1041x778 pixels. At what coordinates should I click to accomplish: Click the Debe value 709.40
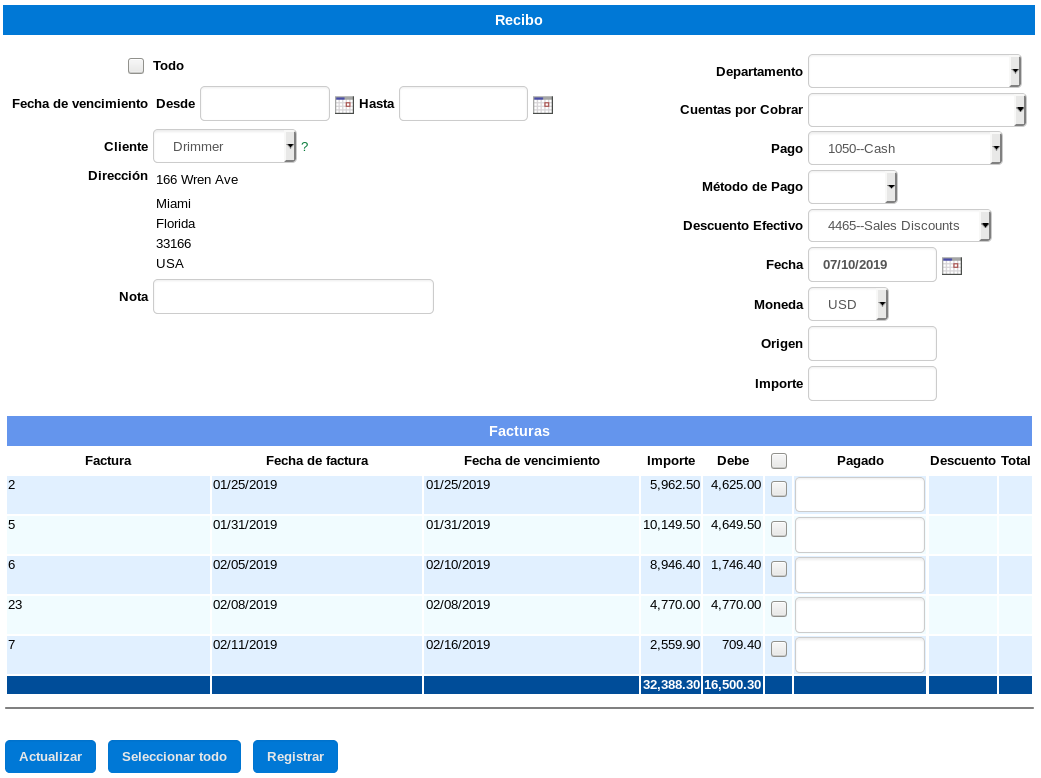pos(742,645)
